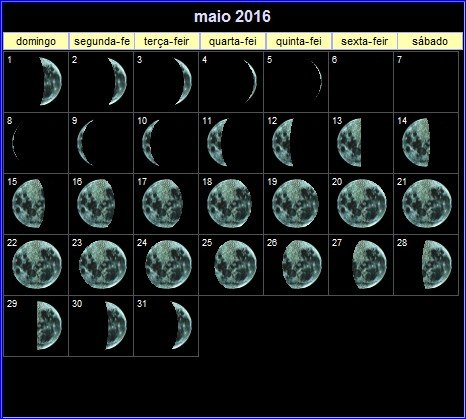Click the crescent moon on day 2
The width and height of the screenshot is (466, 419).
117,81
